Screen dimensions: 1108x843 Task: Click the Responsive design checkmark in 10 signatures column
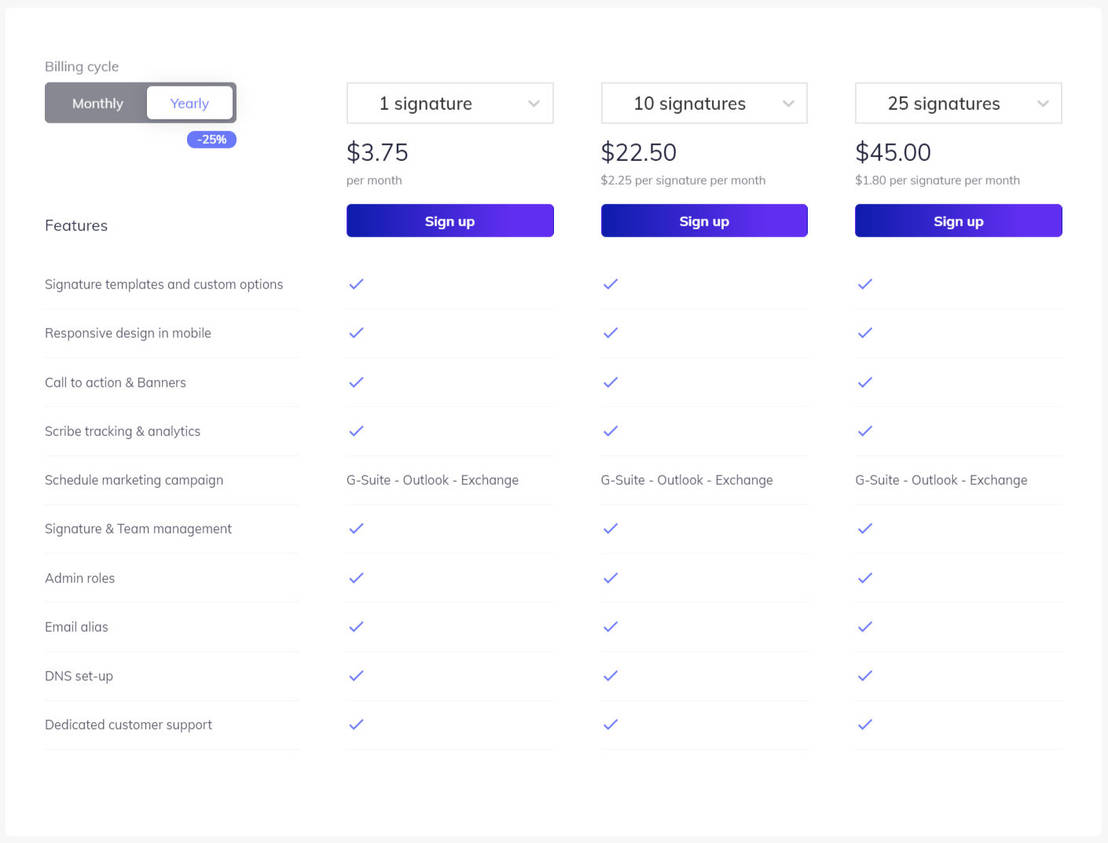click(610, 333)
